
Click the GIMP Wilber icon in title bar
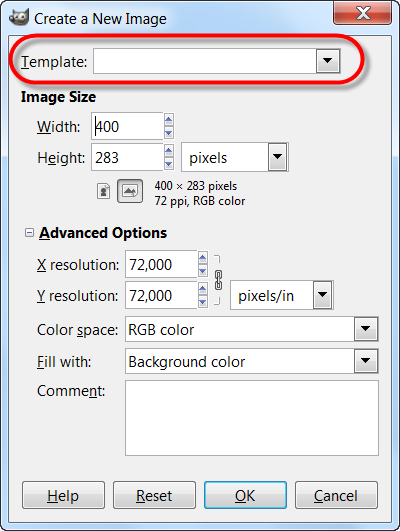[x=19, y=17]
